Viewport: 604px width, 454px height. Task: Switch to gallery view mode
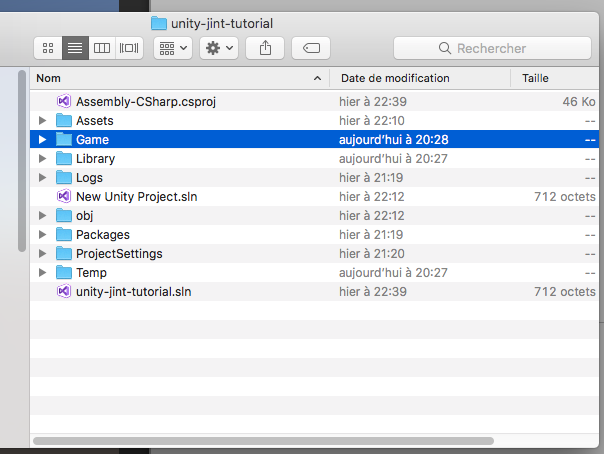point(129,48)
